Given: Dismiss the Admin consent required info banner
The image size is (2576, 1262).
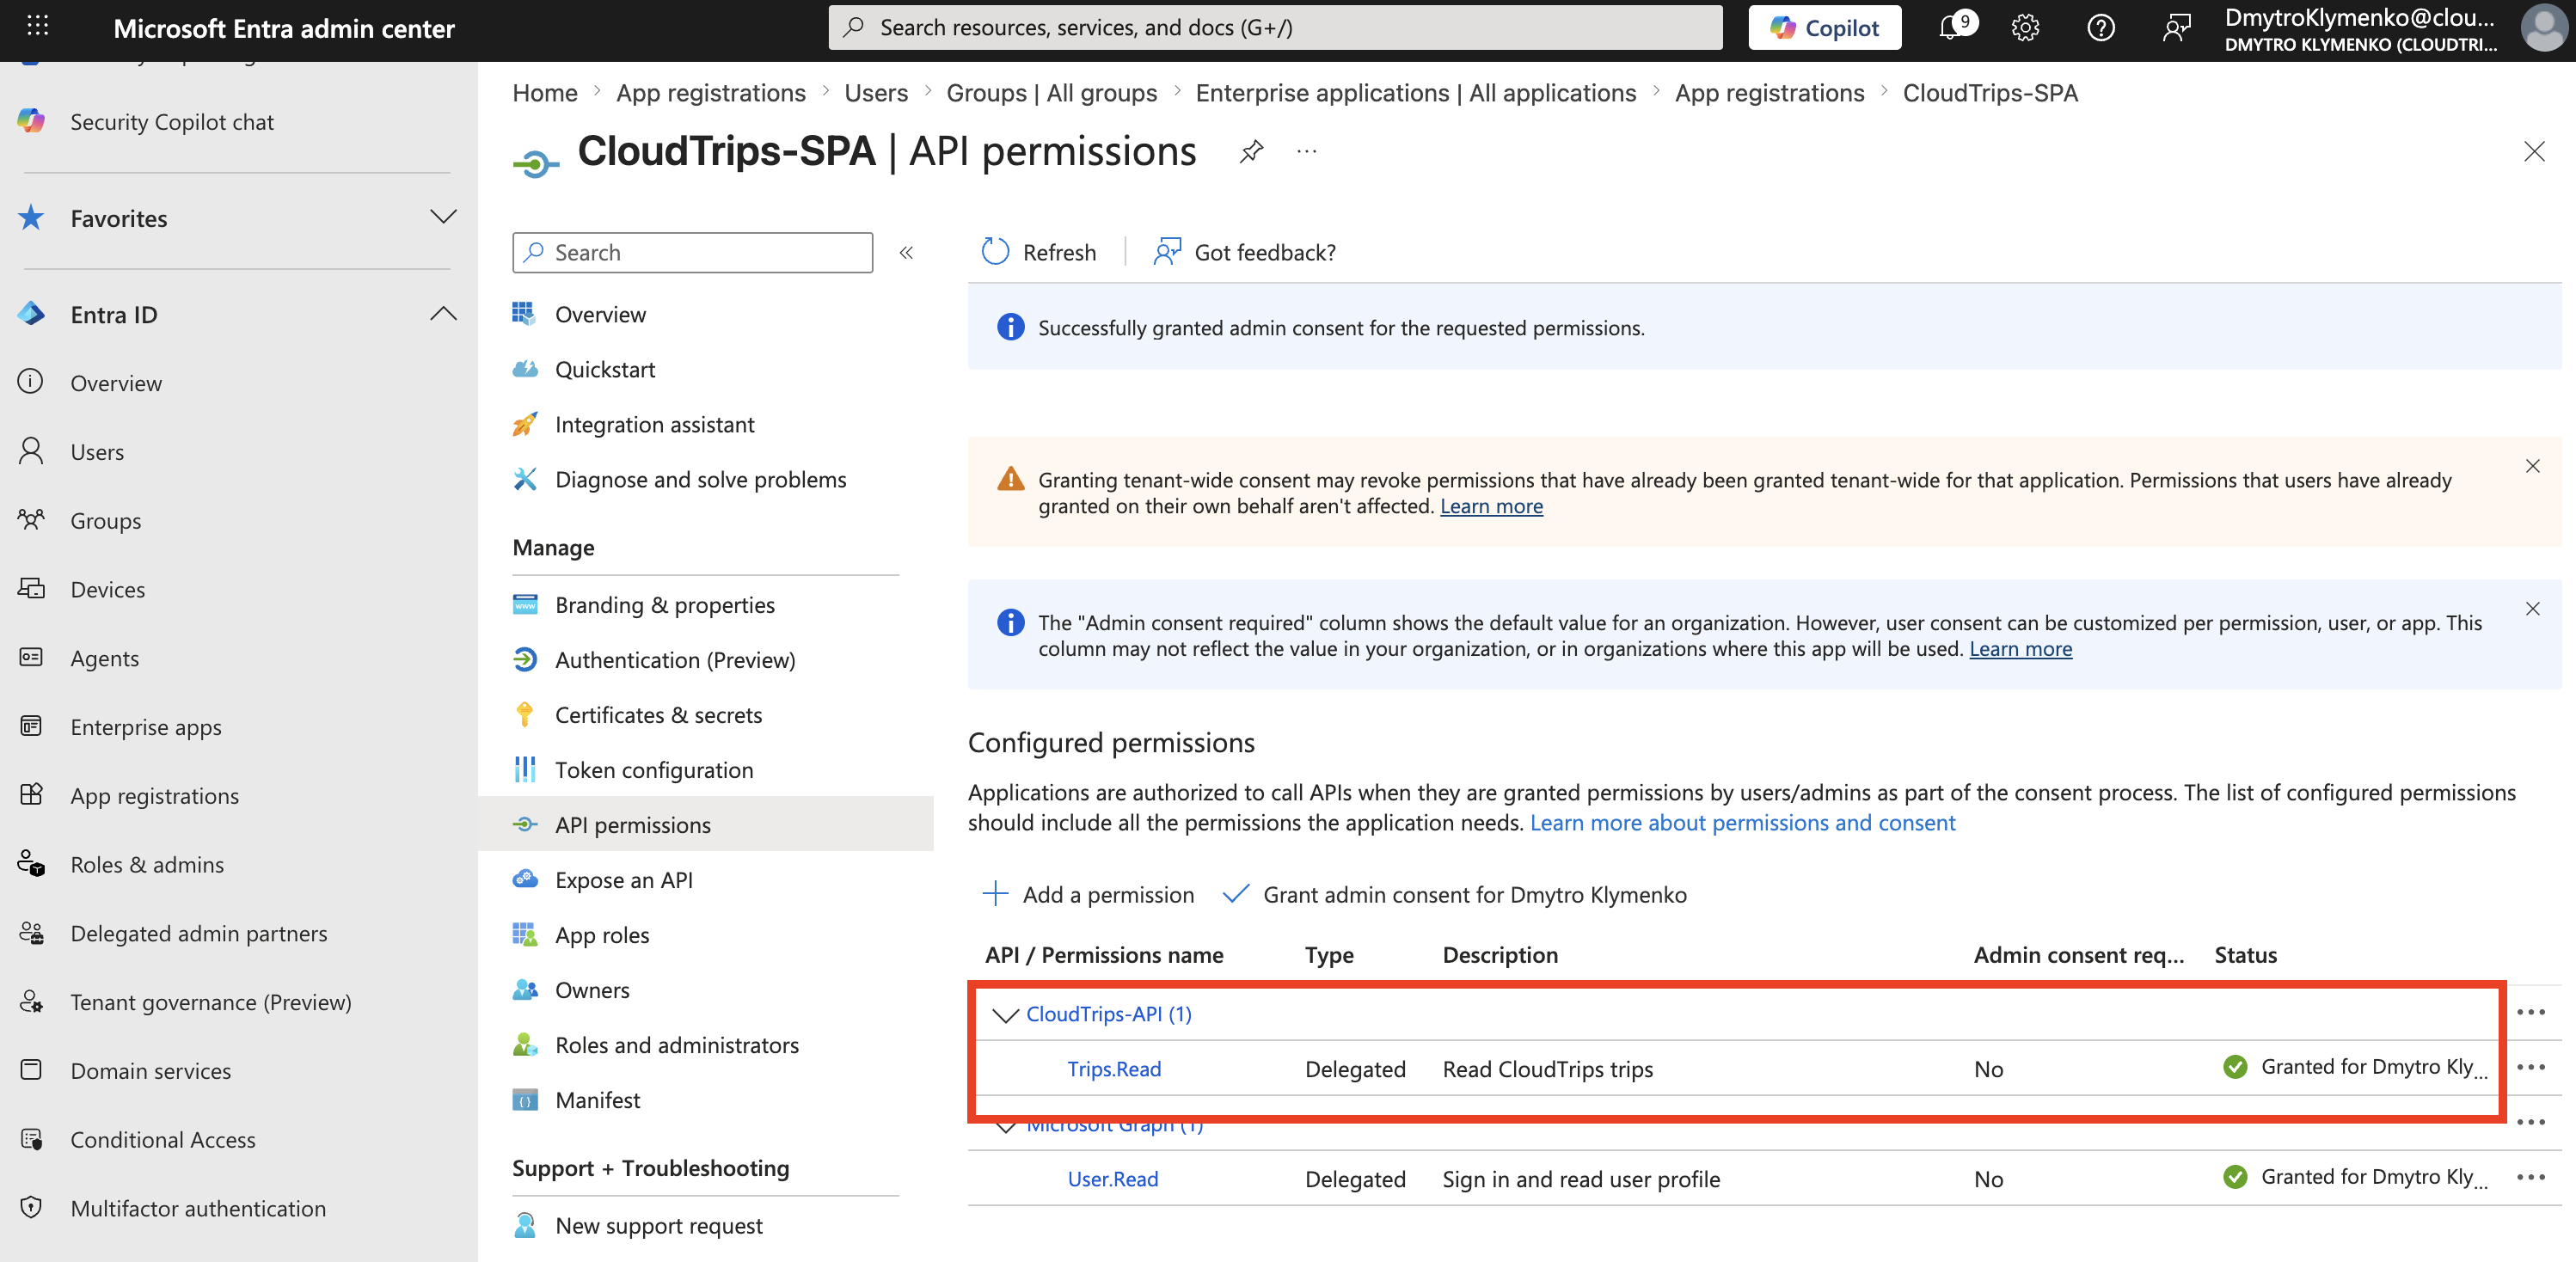Looking at the screenshot, I should (x=2532, y=609).
